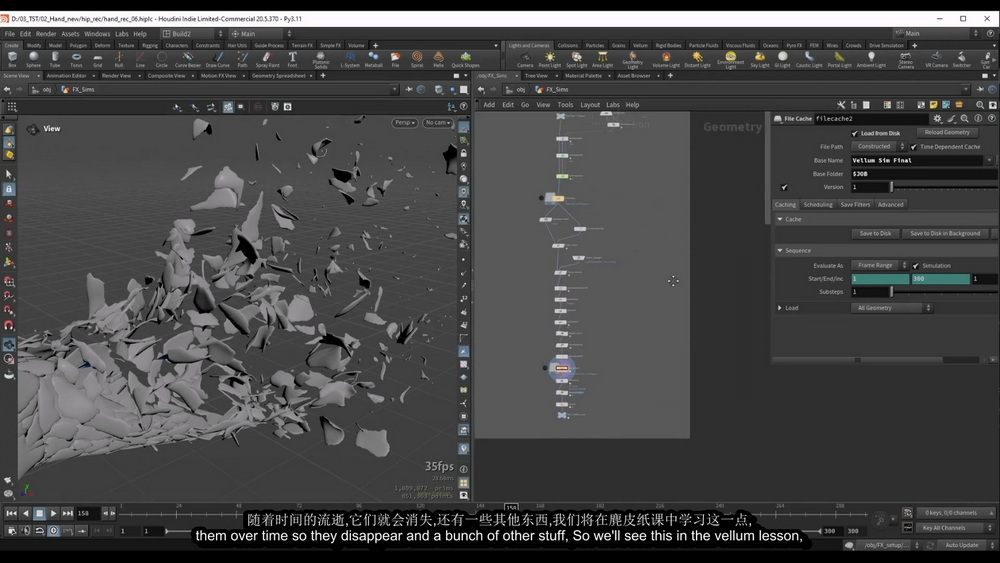Add a Sky Light from the shelf
The height and width of the screenshot is (563, 1000).
[760, 59]
